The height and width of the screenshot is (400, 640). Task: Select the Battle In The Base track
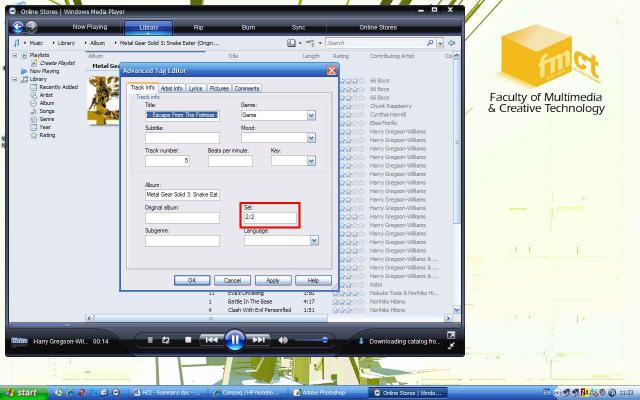pyautogui.click(x=250, y=302)
